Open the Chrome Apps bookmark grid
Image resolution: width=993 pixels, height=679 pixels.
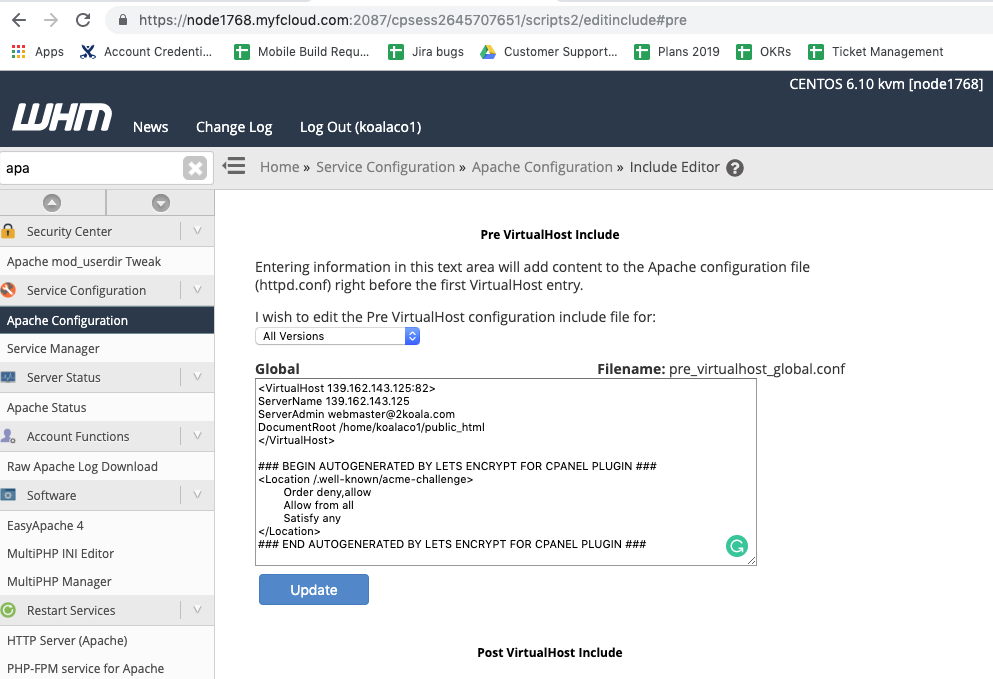[x=37, y=52]
